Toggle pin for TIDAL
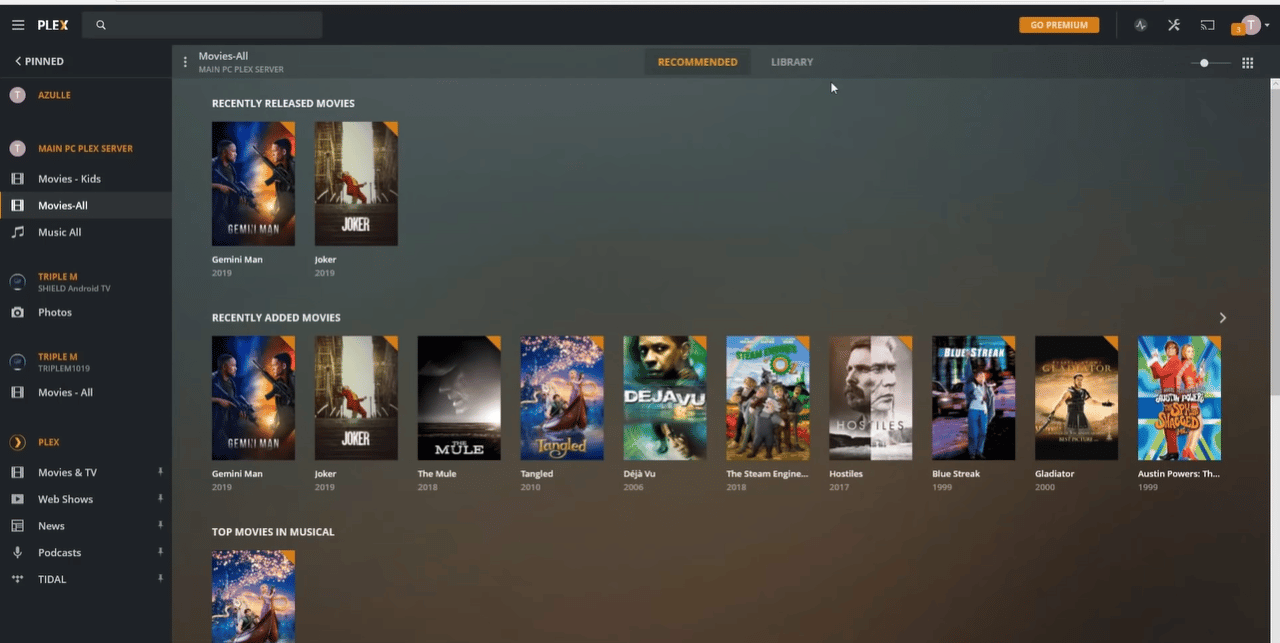 pos(160,579)
